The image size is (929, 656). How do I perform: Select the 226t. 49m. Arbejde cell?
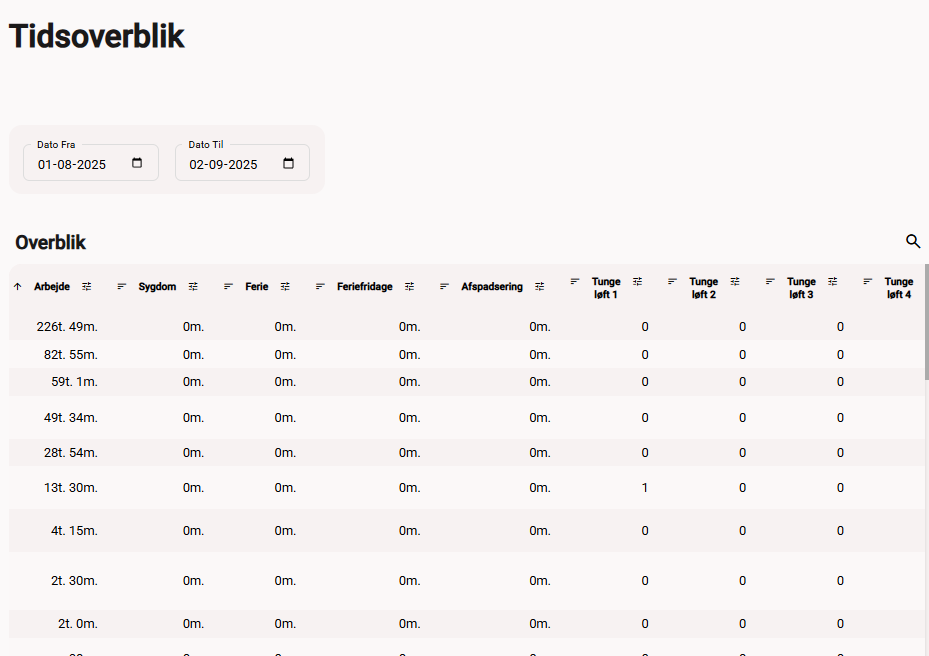click(x=67, y=326)
